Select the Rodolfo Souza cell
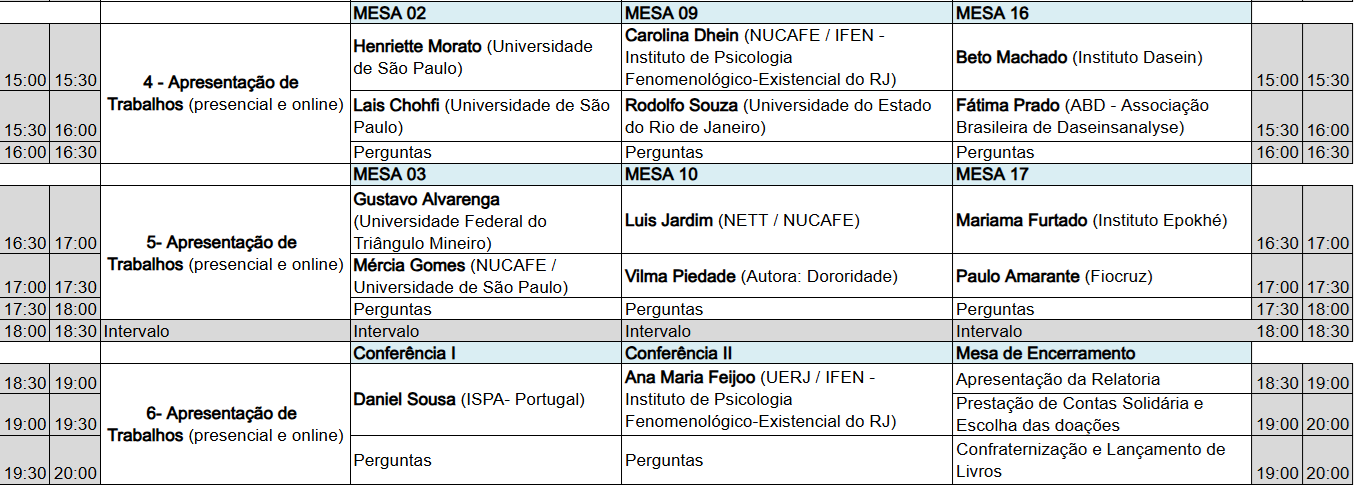This screenshot has width=1354, height=485. [x=786, y=116]
